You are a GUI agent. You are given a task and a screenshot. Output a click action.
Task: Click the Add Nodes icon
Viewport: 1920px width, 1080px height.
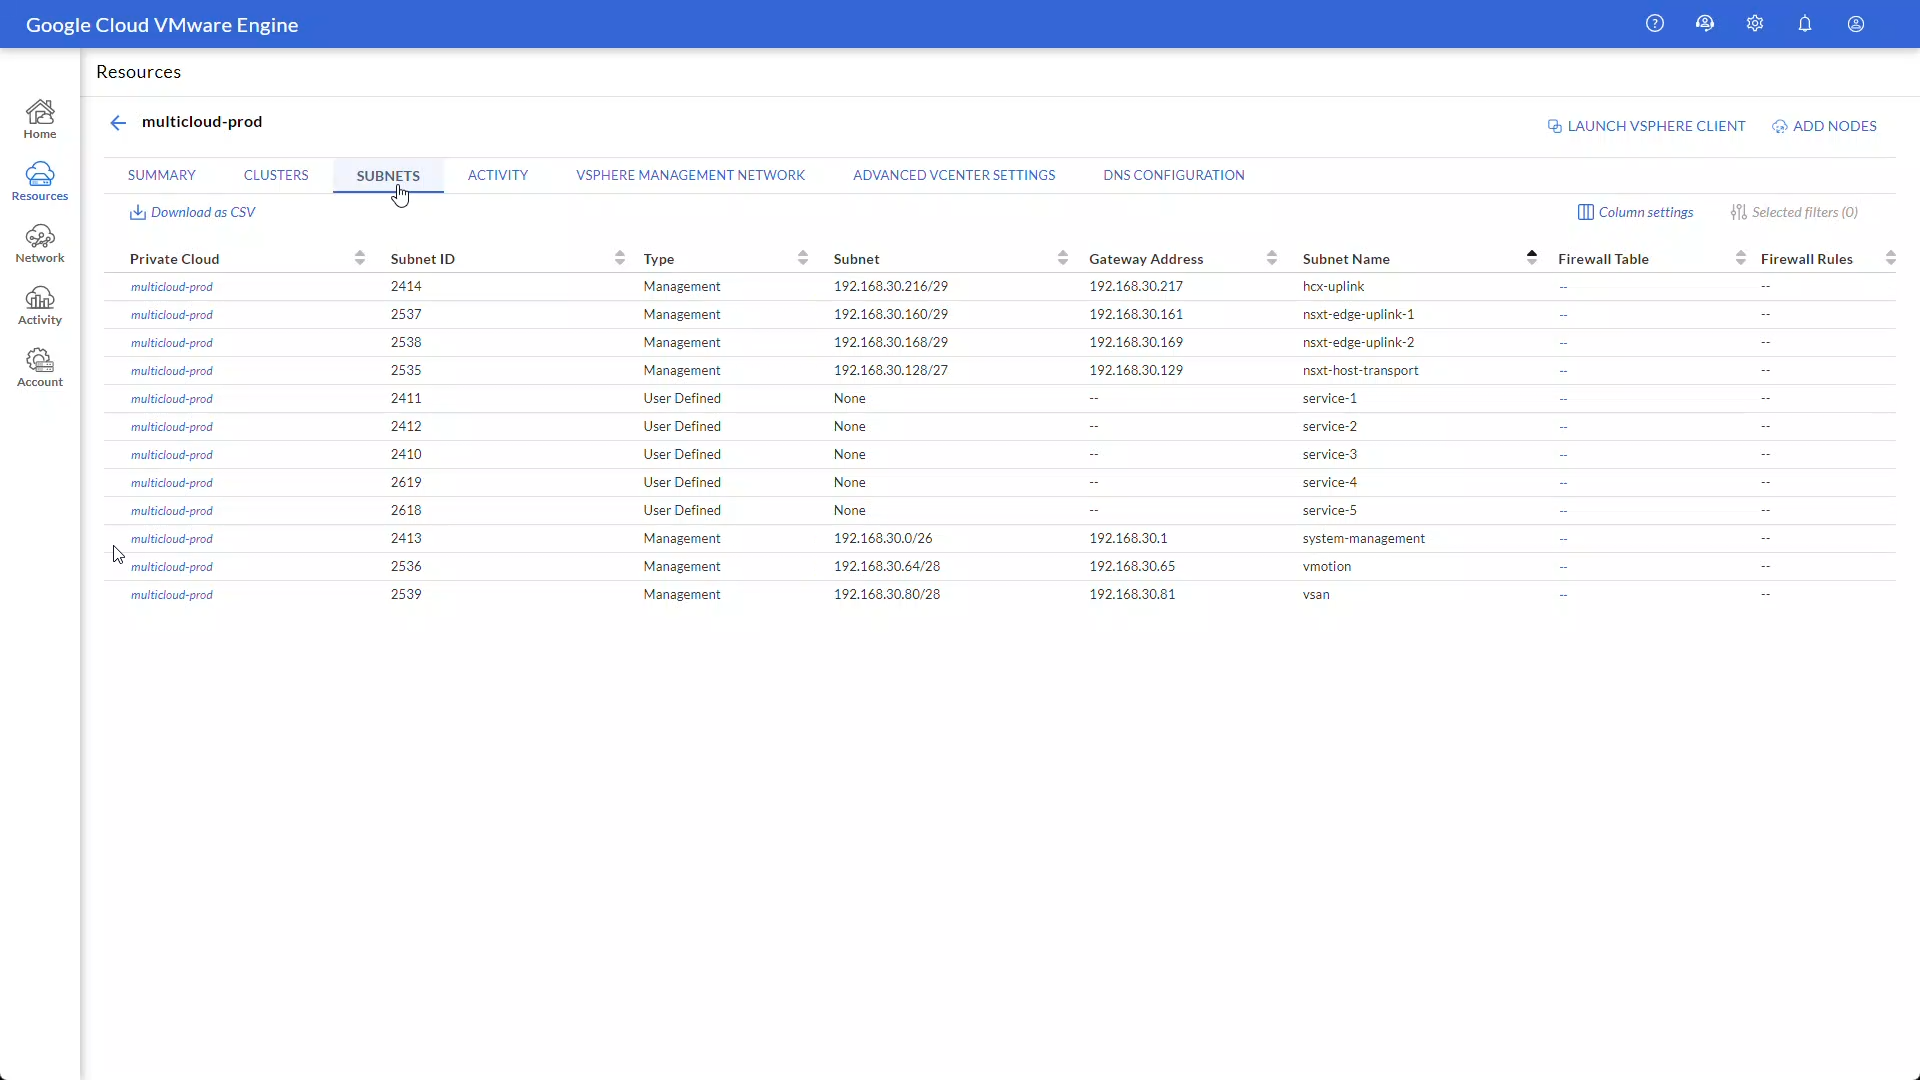pyautogui.click(x=1780, y=126)
